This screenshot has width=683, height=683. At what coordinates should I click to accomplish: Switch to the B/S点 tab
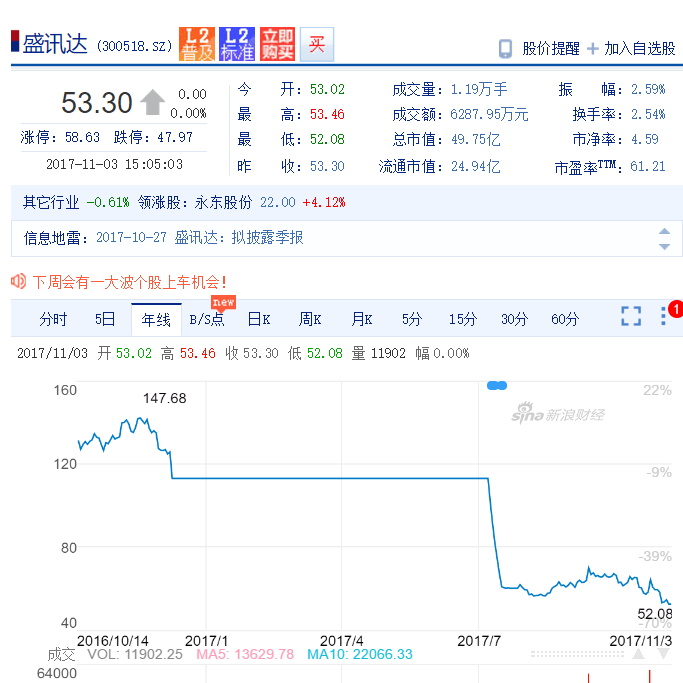click(207, 319)
